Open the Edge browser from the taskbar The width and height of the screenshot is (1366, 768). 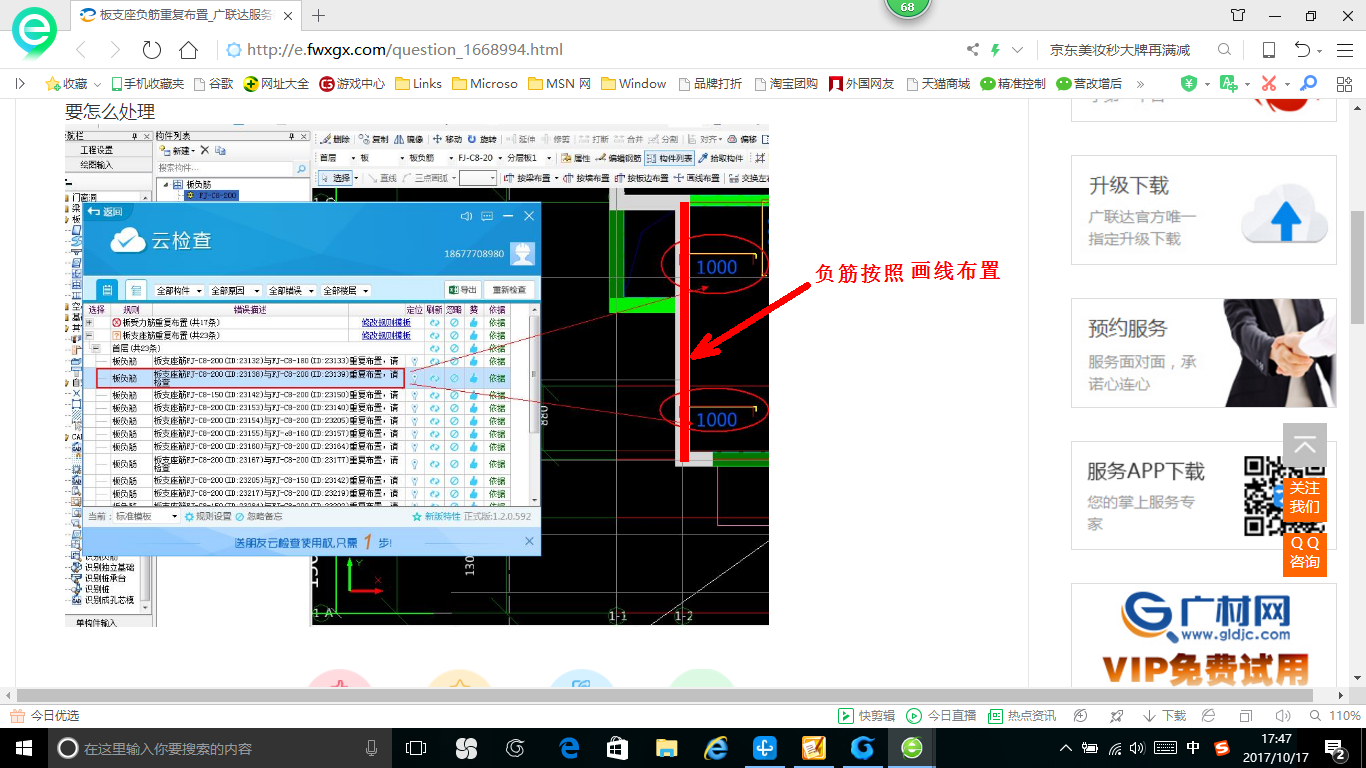(570, 748)
